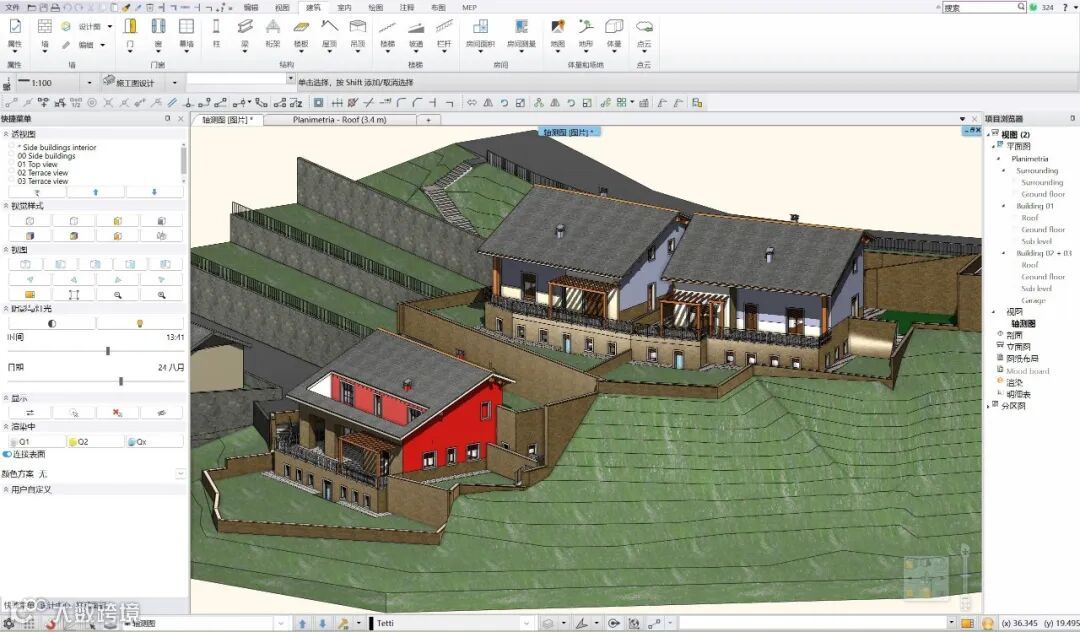1080x632 pixels.
Task: Select the Mass (体量) tool
Action: pos(614,34)
